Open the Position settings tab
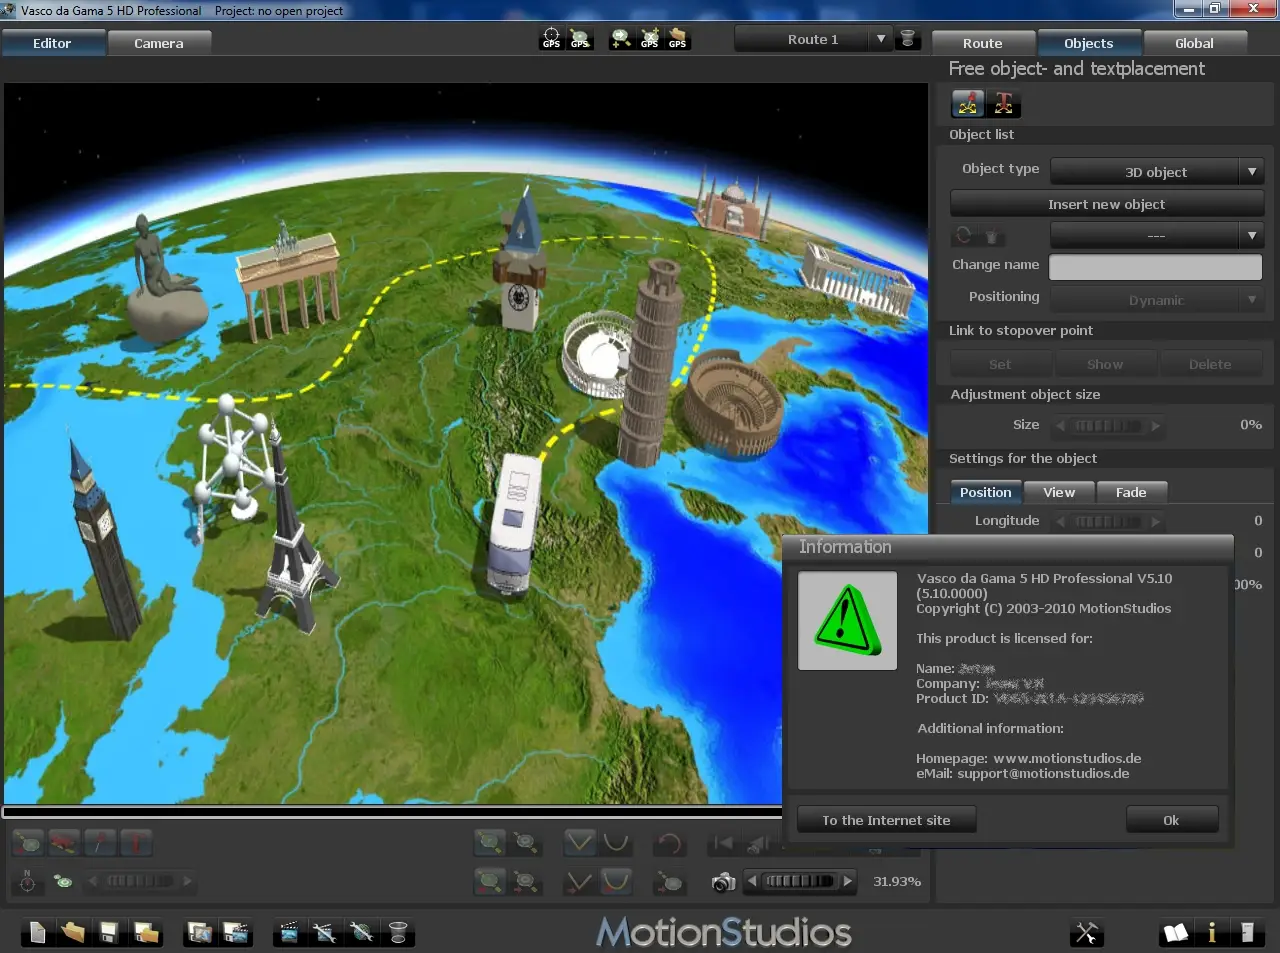 tap(985, 492)
